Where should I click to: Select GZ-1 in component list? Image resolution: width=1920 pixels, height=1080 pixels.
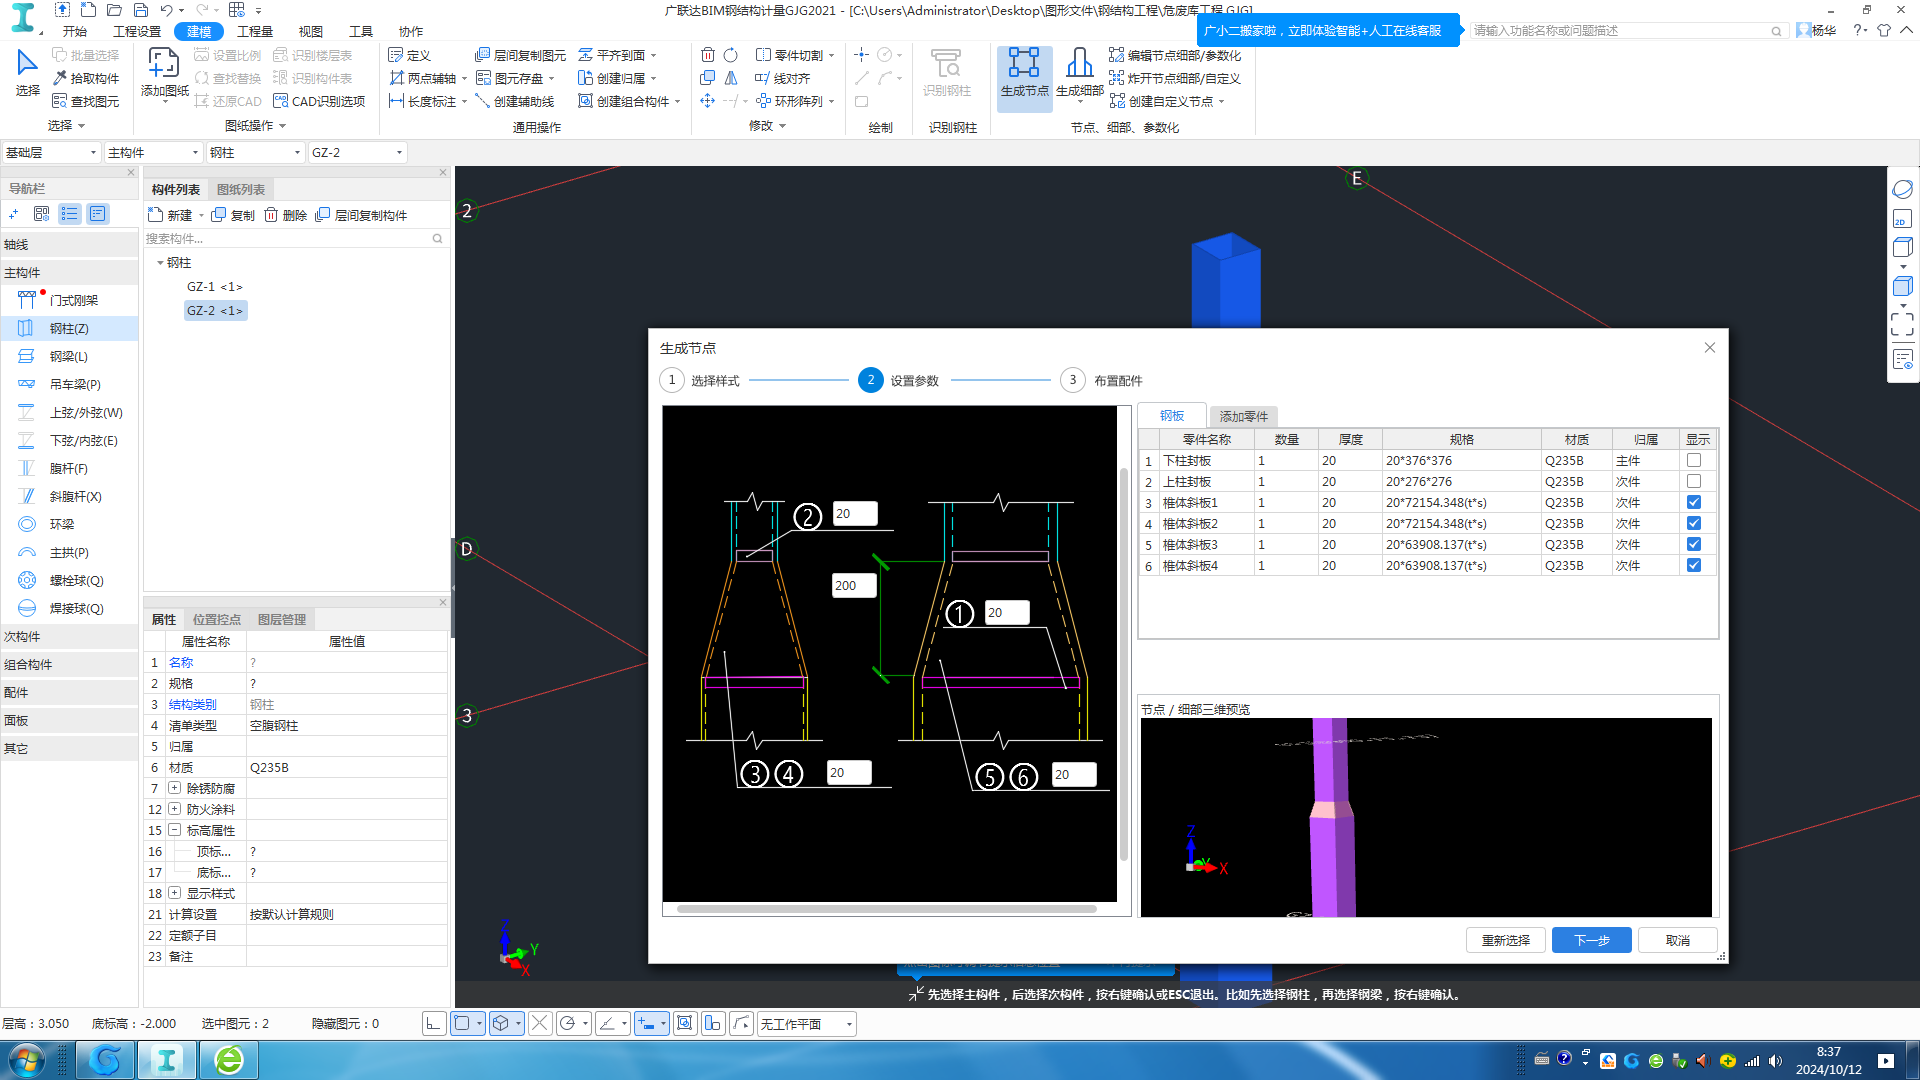[x=214, y=286]
